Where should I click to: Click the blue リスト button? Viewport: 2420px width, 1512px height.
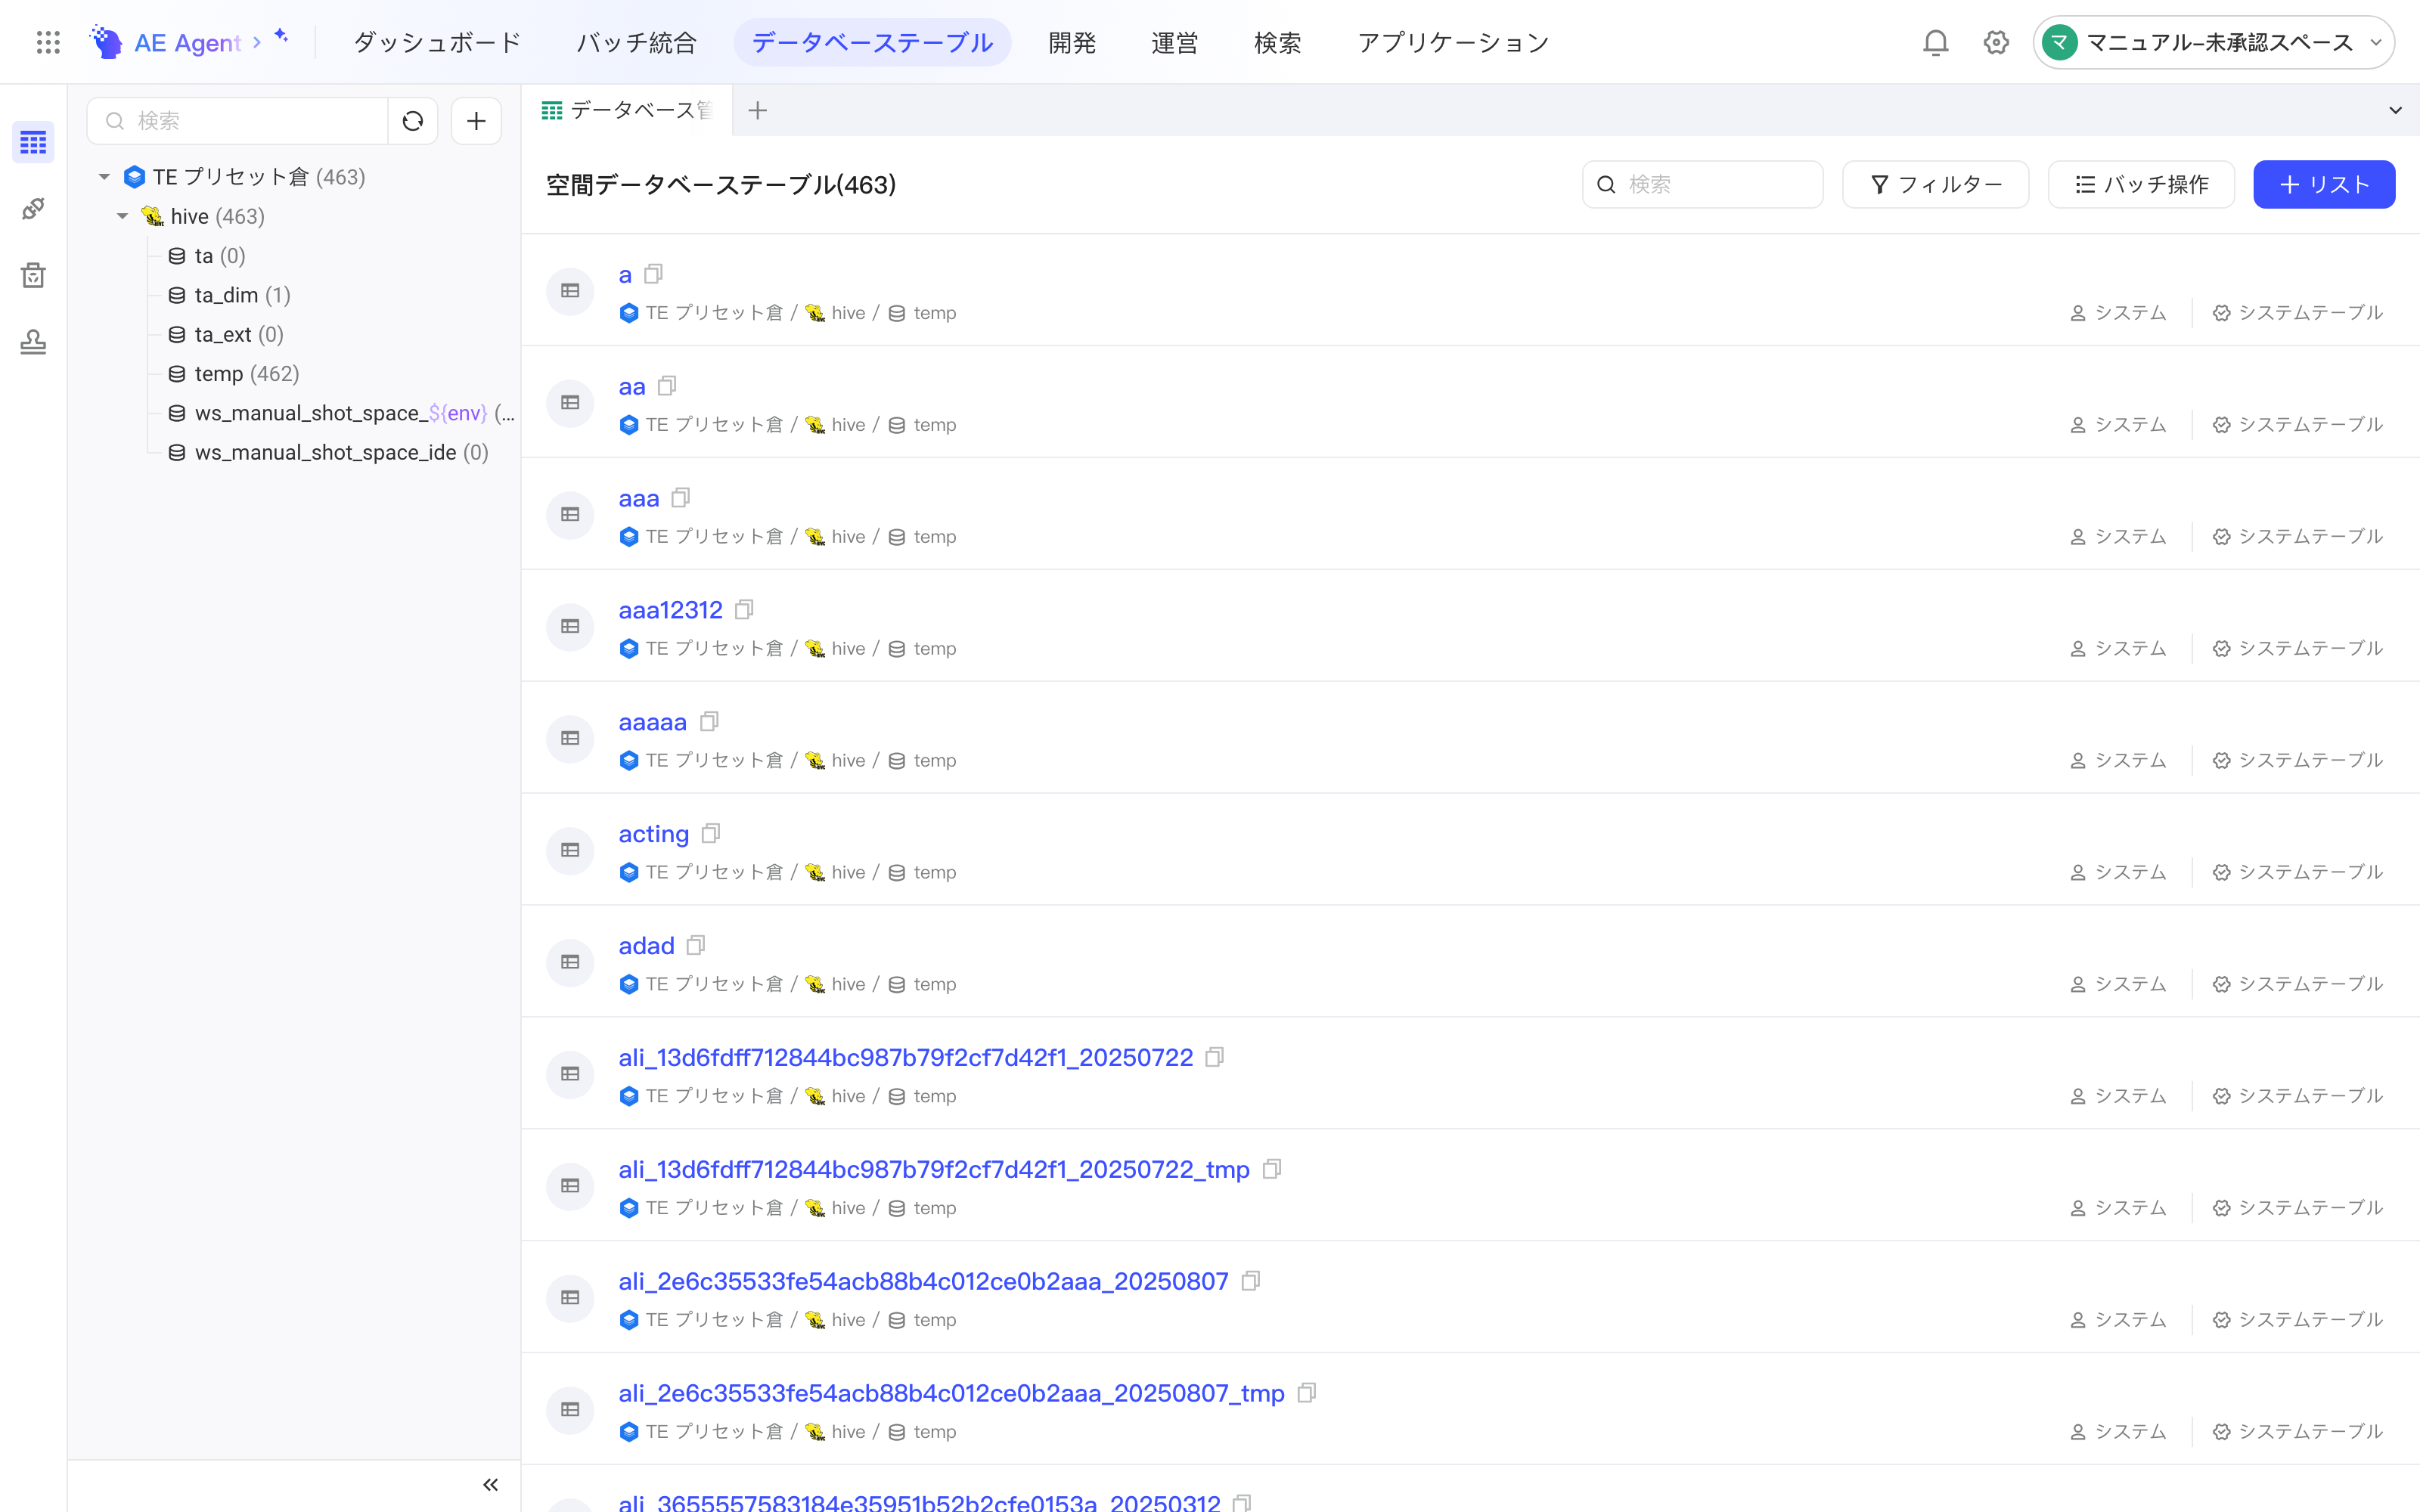point(2324,184)
